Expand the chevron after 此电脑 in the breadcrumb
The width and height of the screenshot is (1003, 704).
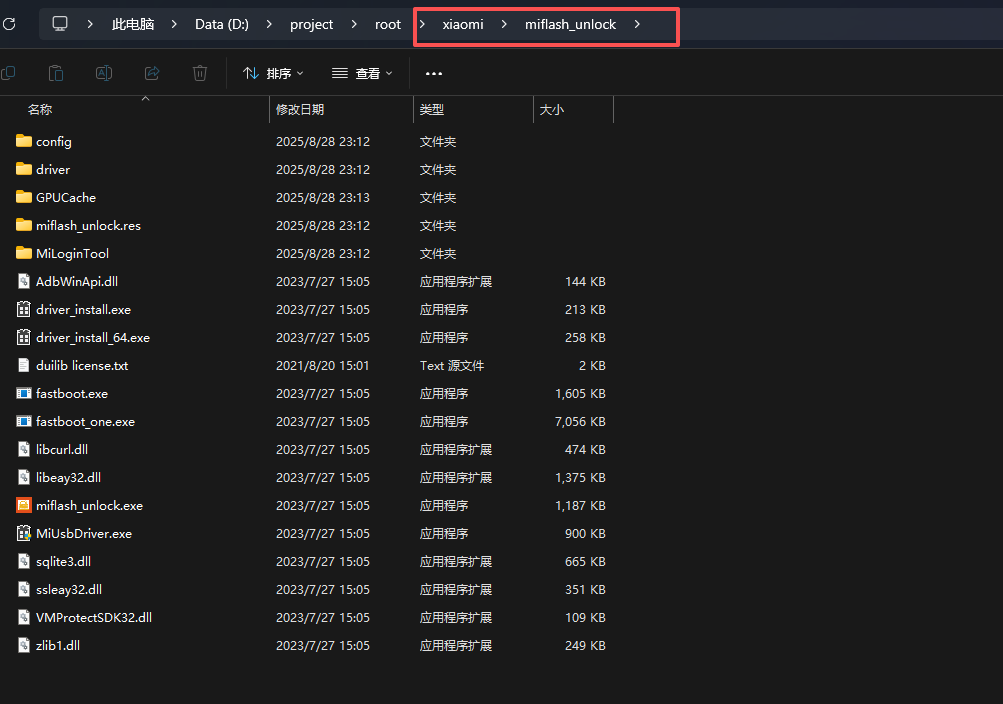click(174, 24)
